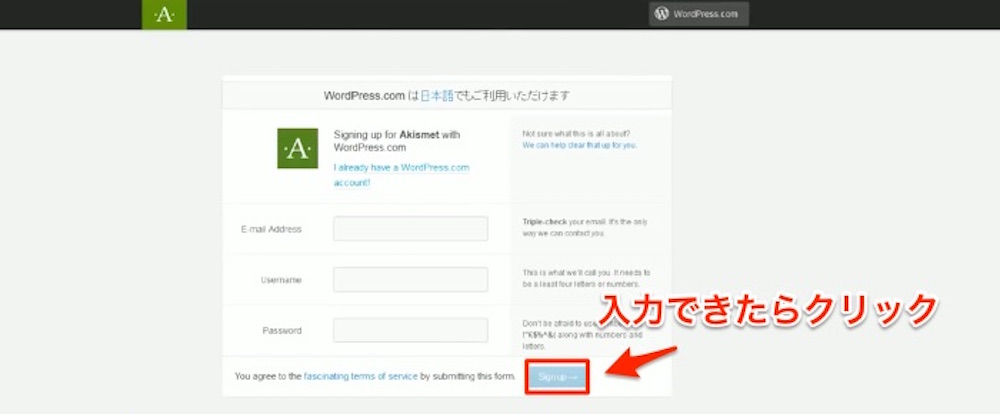This screenshot has height=414, width=1000.
Task: Focus the Username input field
Action: [411, 279]
